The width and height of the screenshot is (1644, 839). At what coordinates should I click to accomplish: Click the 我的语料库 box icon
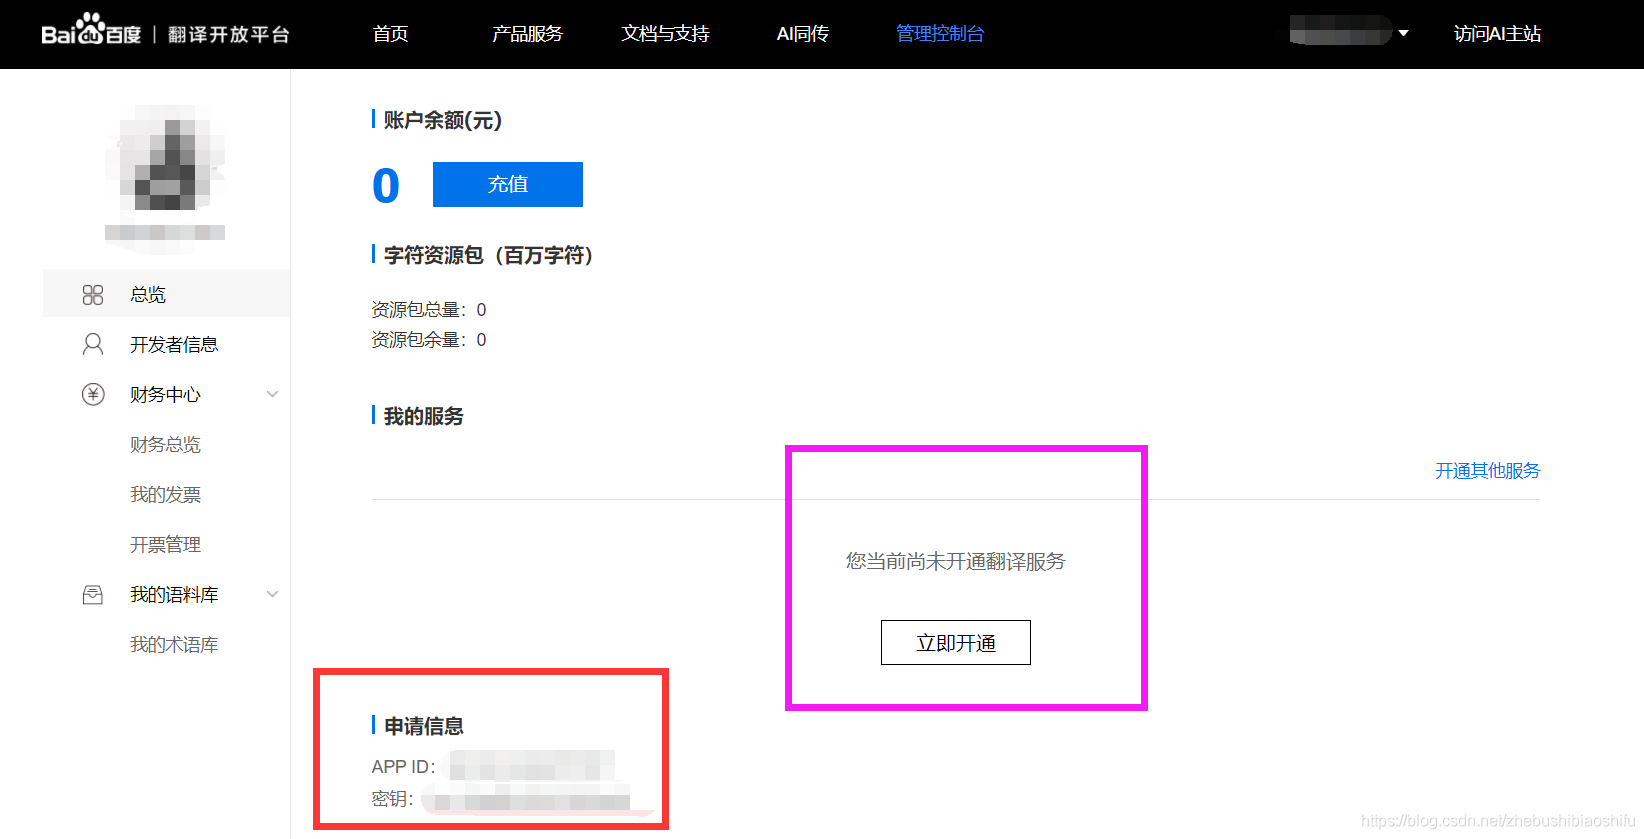(93, 595)
